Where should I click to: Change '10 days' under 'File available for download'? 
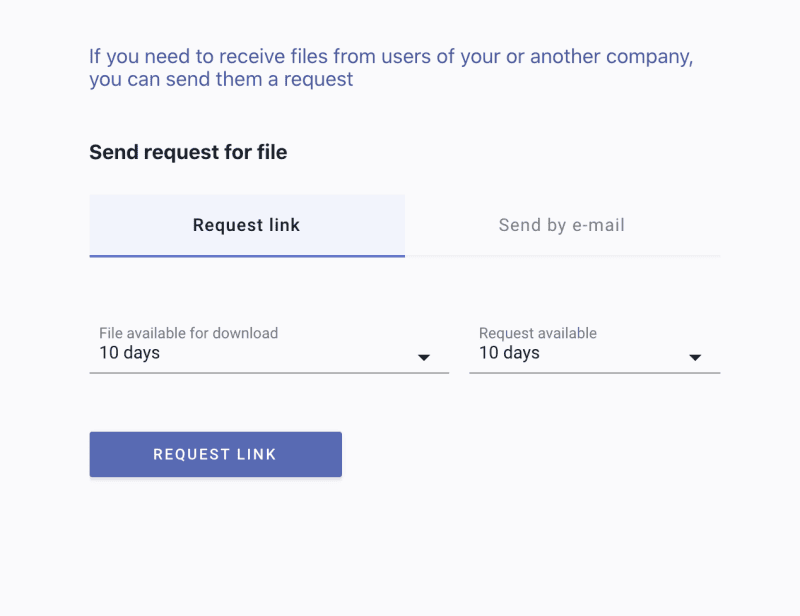(x=129, y=352)
